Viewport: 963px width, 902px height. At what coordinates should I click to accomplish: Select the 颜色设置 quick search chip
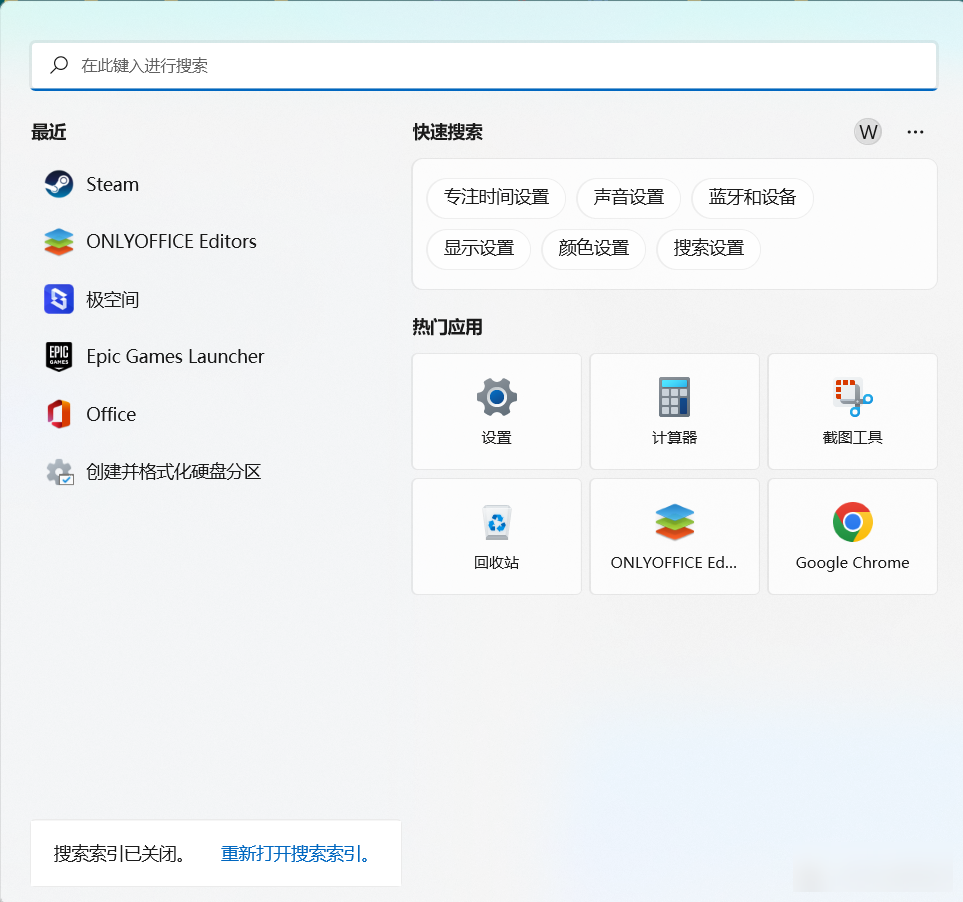(x=593, y=249)
